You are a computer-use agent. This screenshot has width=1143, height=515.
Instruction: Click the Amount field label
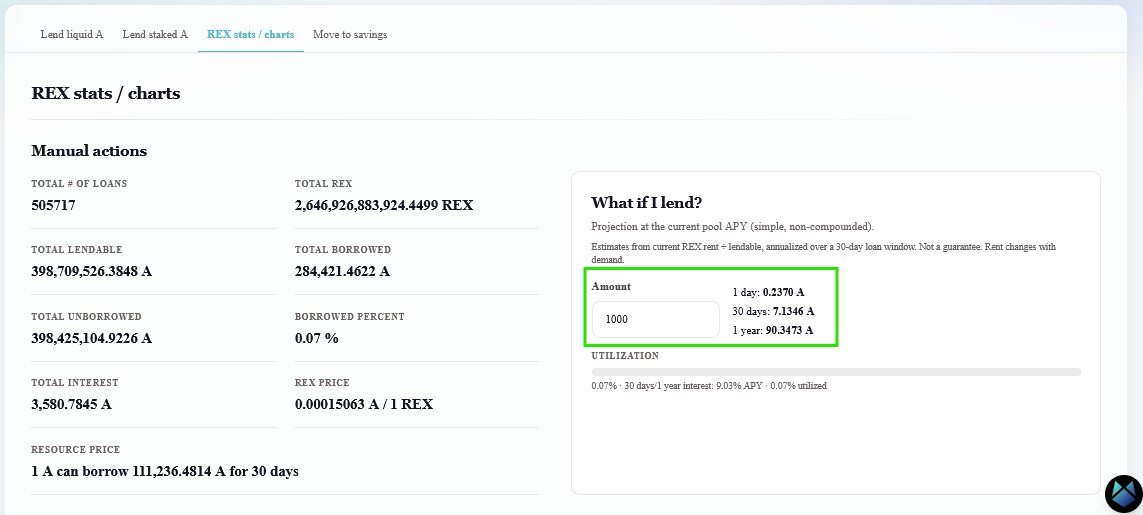click(x=611, y=287)
